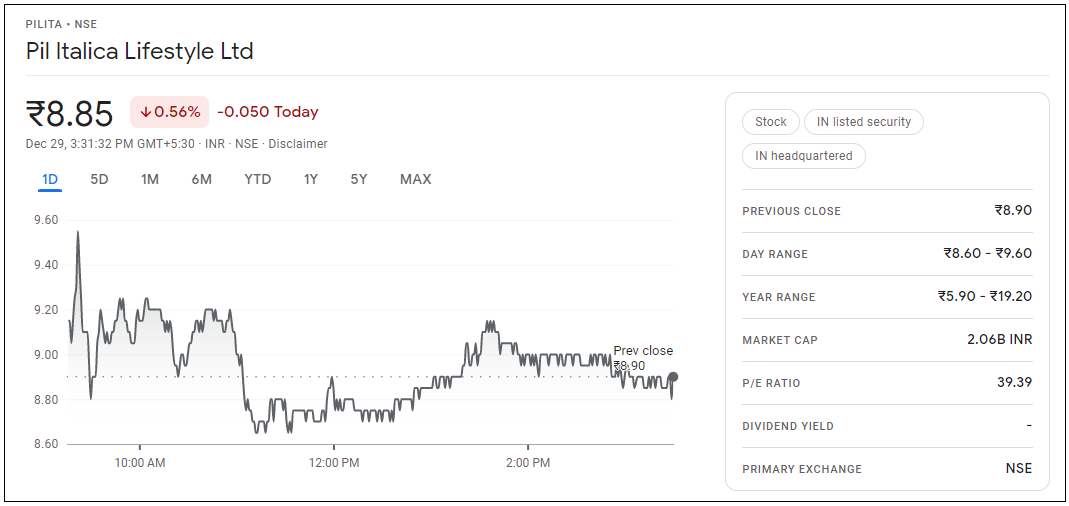Click the 9.40 y-axis label
The width and height of the screenshot is (1069, 506).
click(46, 265)
